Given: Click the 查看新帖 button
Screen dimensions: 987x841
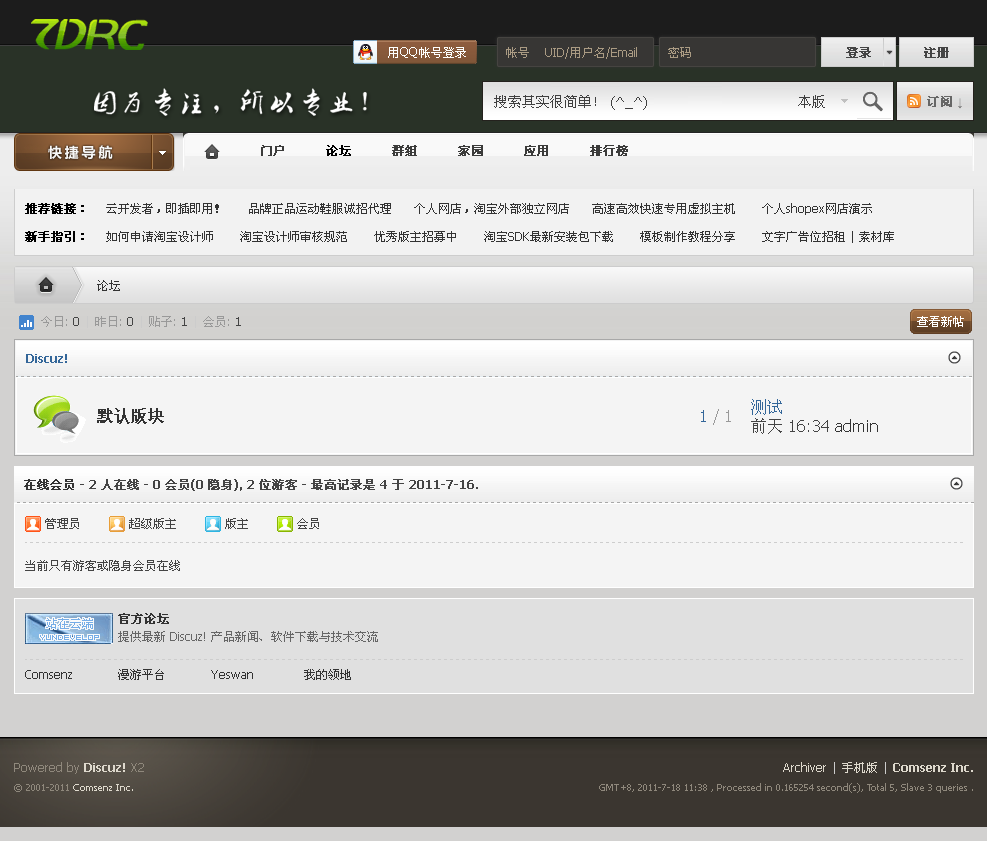Looking at the screenshot, I should click(x=940, y=322).
